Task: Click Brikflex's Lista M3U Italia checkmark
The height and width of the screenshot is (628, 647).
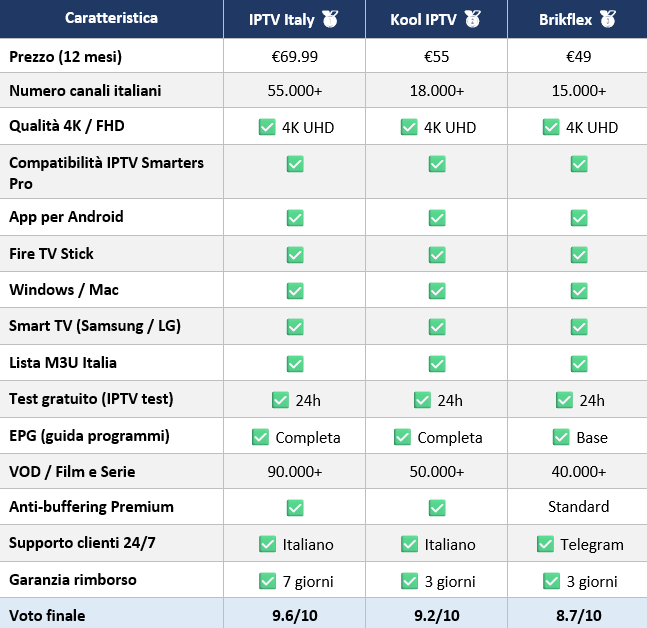Action: pyautogui.click(x=579, y=364)
